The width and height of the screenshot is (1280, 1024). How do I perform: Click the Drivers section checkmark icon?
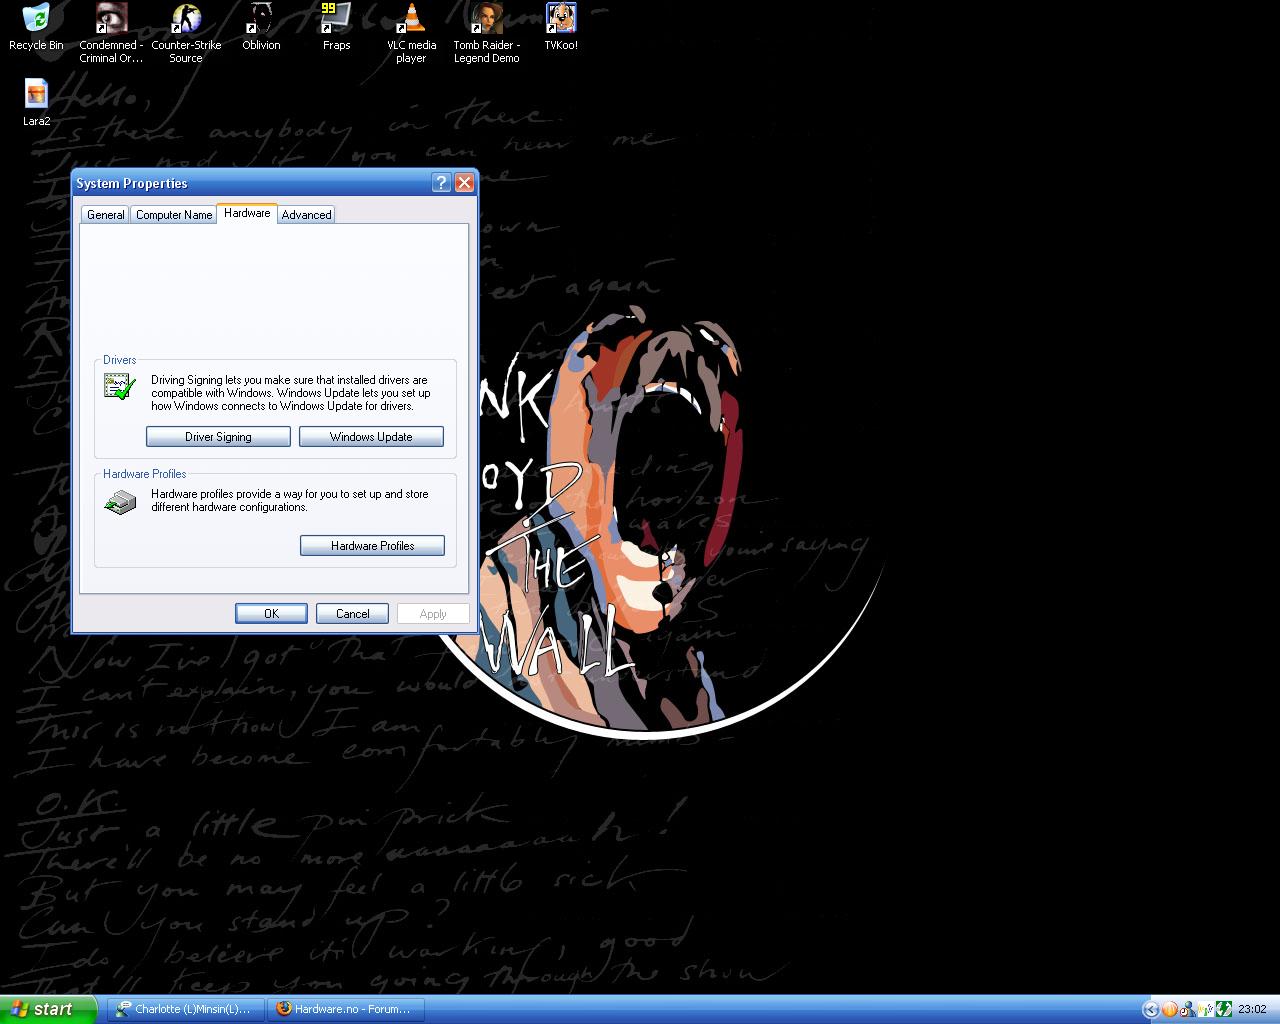(x=119, y=386)
